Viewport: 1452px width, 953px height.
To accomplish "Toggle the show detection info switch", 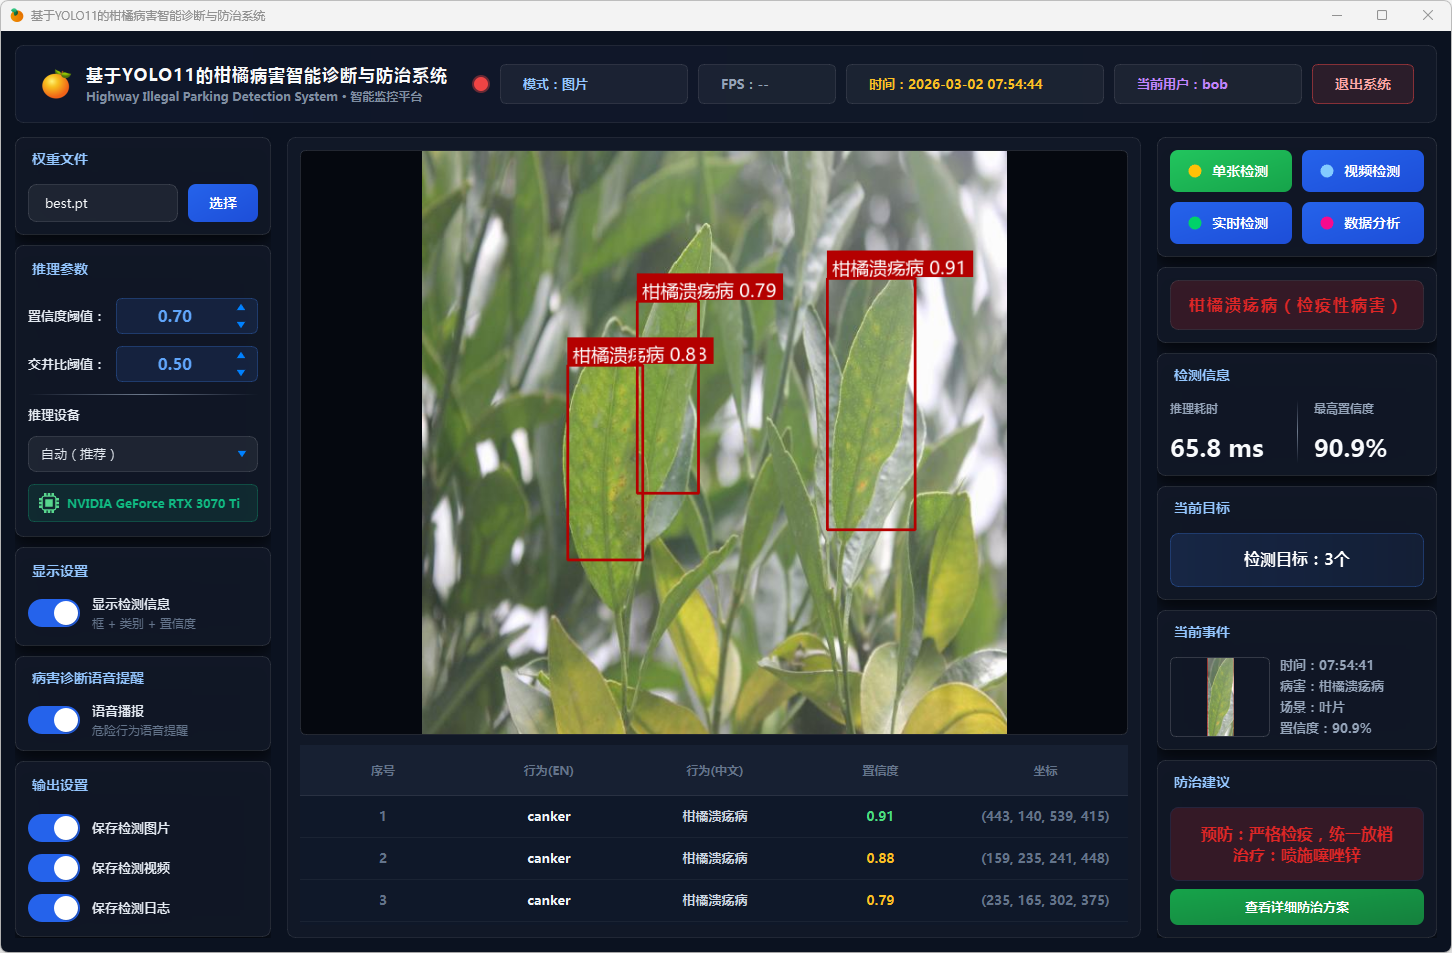I will (x=54, y=613).
